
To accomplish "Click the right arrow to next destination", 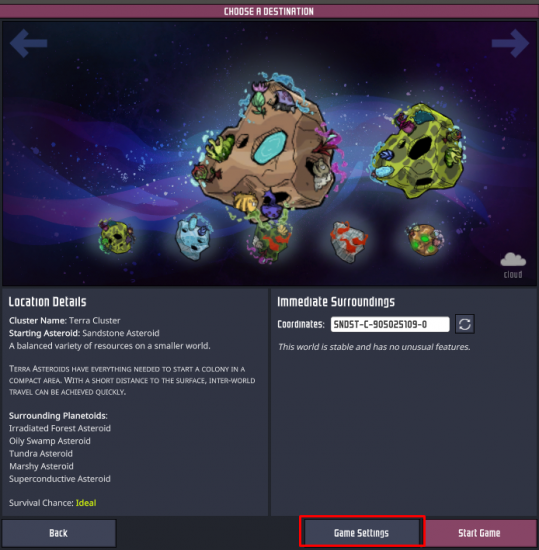I will click(510, 43).
